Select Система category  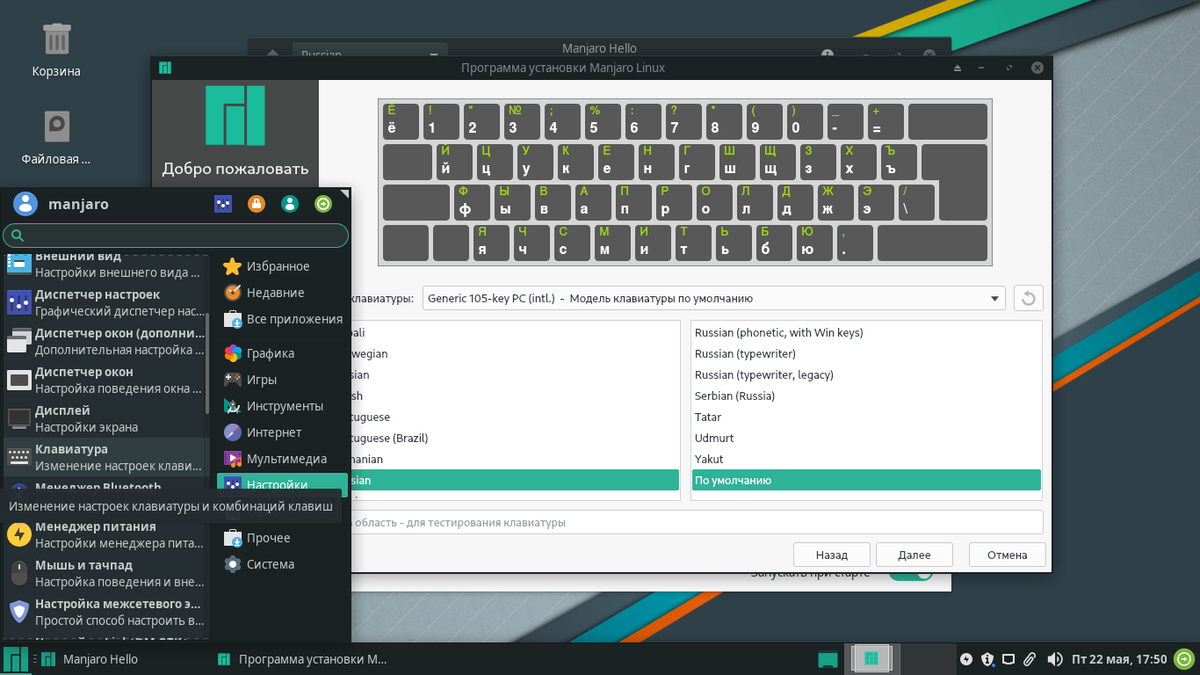point(283,564)
